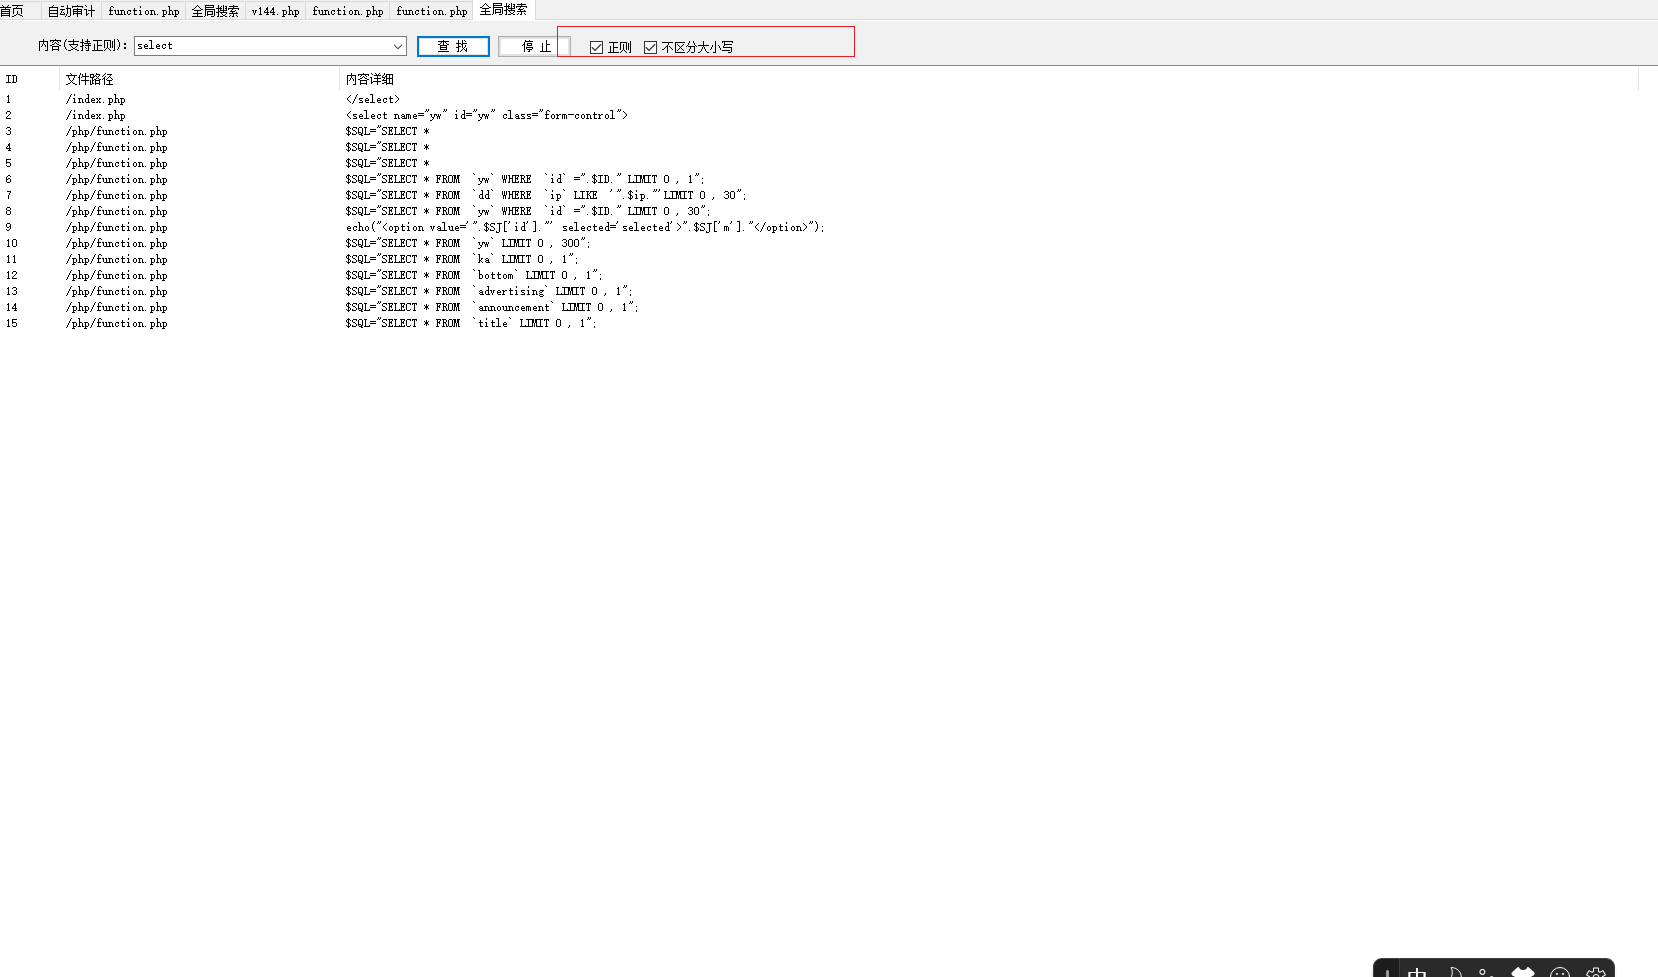Switch to the 首页 tab
This screenshot has width=1658, height=977.
pyautogui.click(x=14, y=11)
